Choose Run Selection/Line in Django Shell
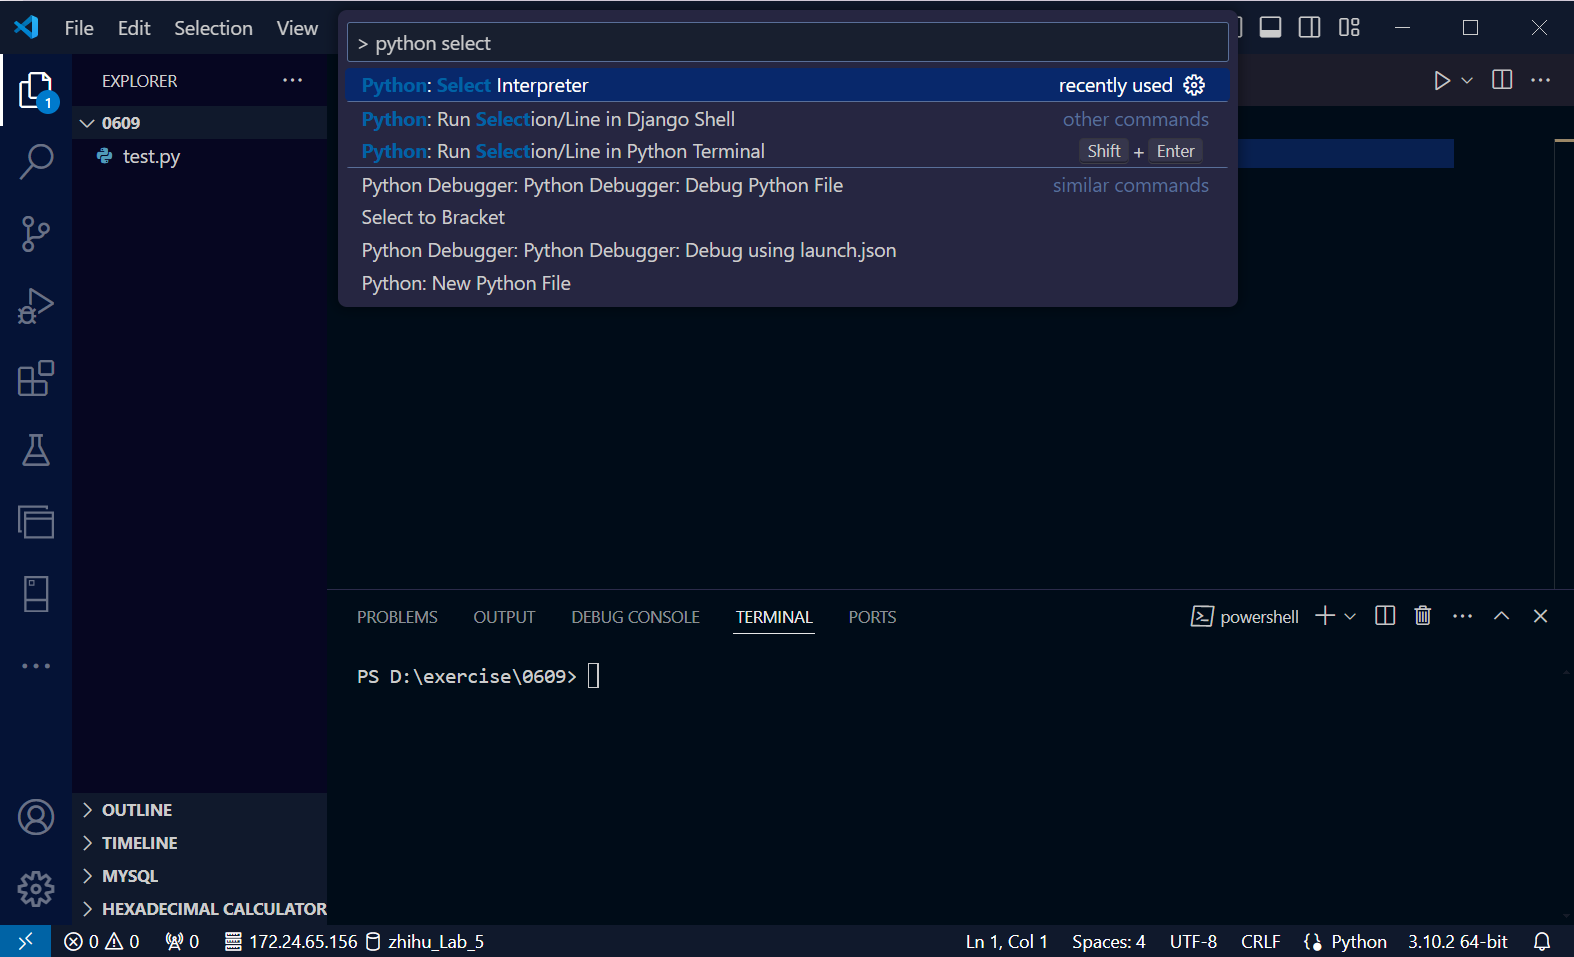The width and height of the screenshot is (1574, 957). 787,119
